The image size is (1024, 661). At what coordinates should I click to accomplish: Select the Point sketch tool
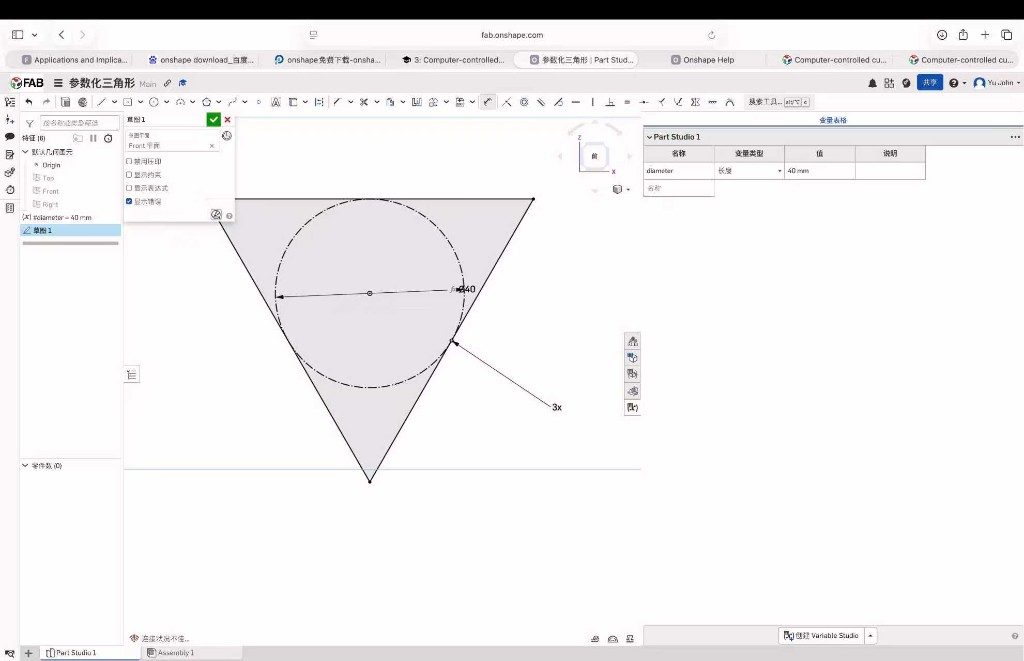click(259, 102)
